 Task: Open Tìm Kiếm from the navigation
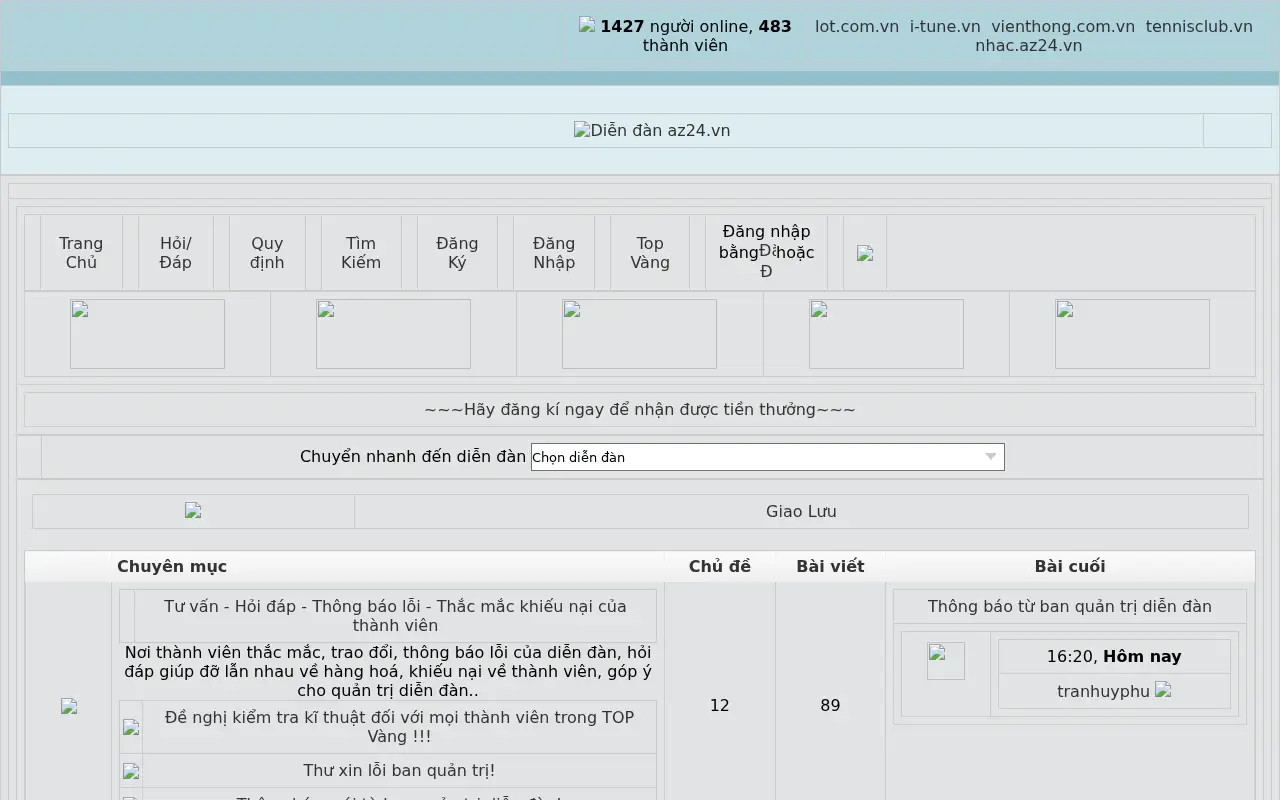361,253
